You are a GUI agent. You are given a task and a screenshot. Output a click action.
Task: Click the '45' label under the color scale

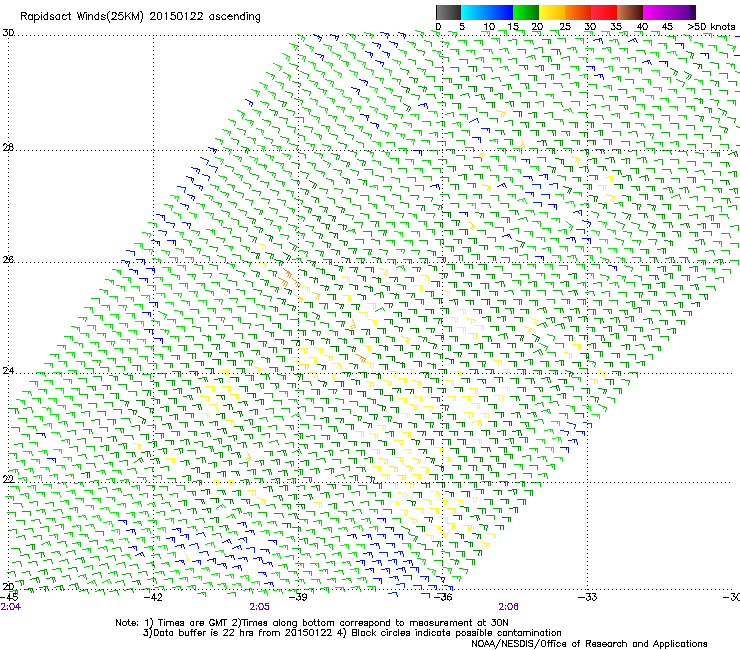(667, 27)
